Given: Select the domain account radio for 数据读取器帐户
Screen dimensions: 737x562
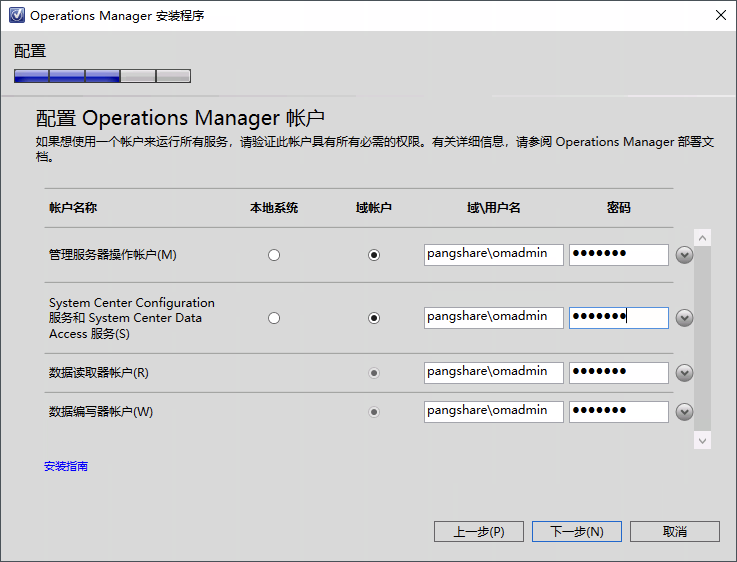Looking at the screenshot, I should point(374,373).
